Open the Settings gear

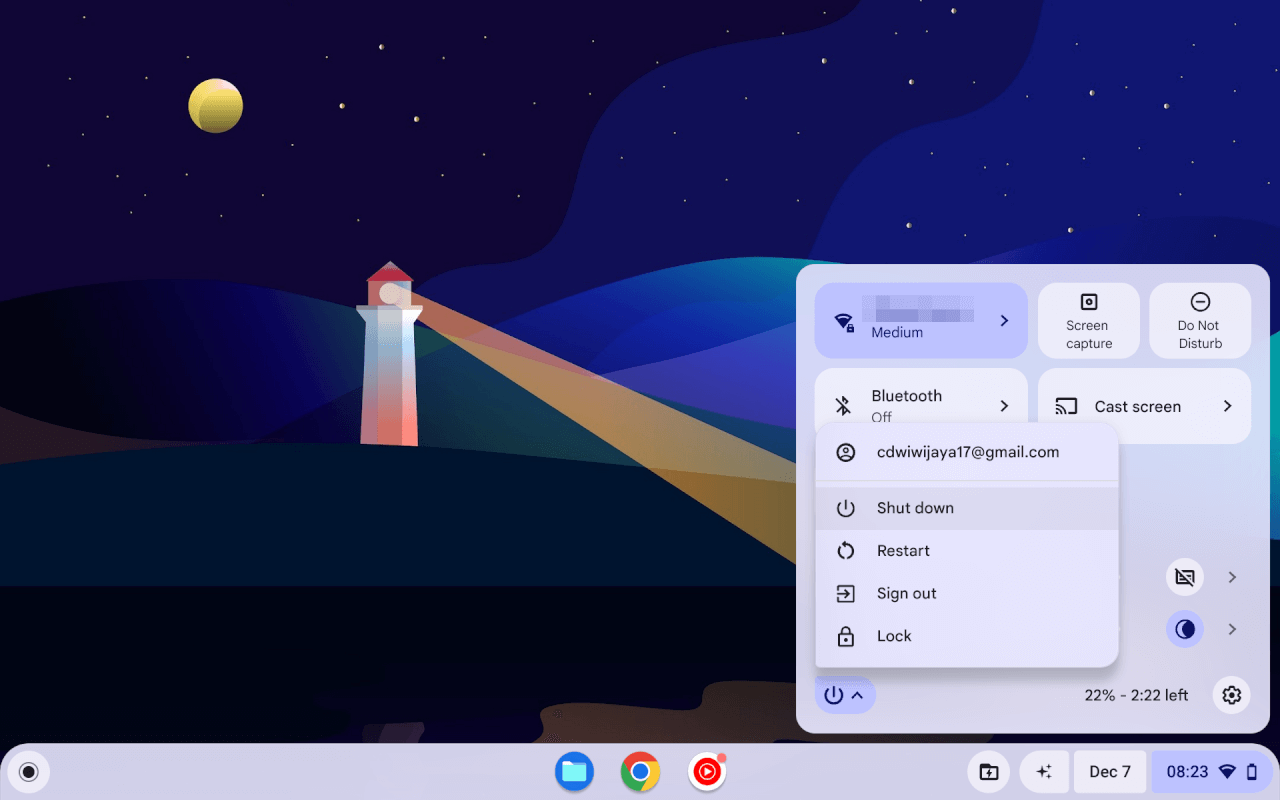click(1231, 694)
